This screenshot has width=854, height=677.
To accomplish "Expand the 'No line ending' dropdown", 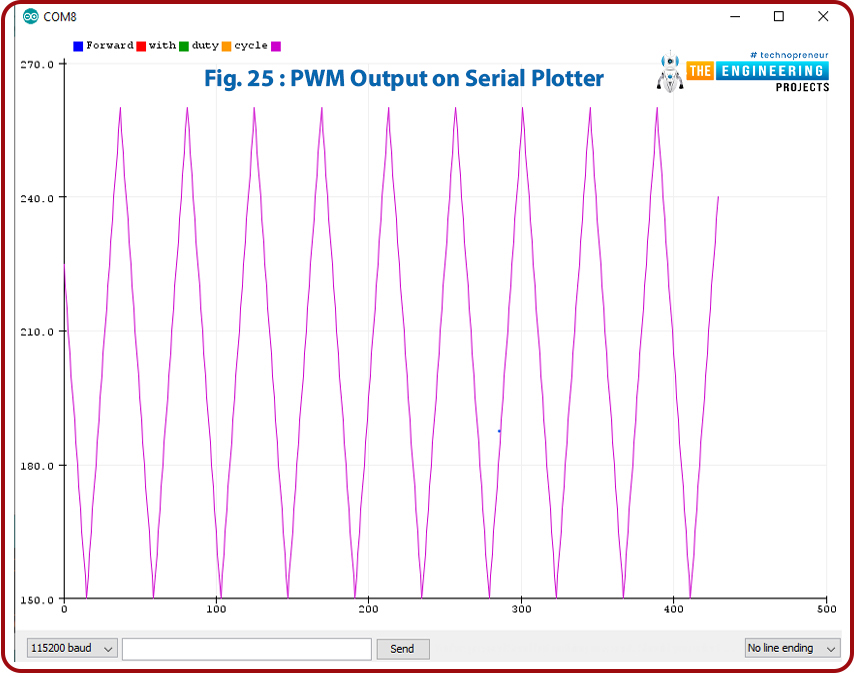I will (792, 648).
